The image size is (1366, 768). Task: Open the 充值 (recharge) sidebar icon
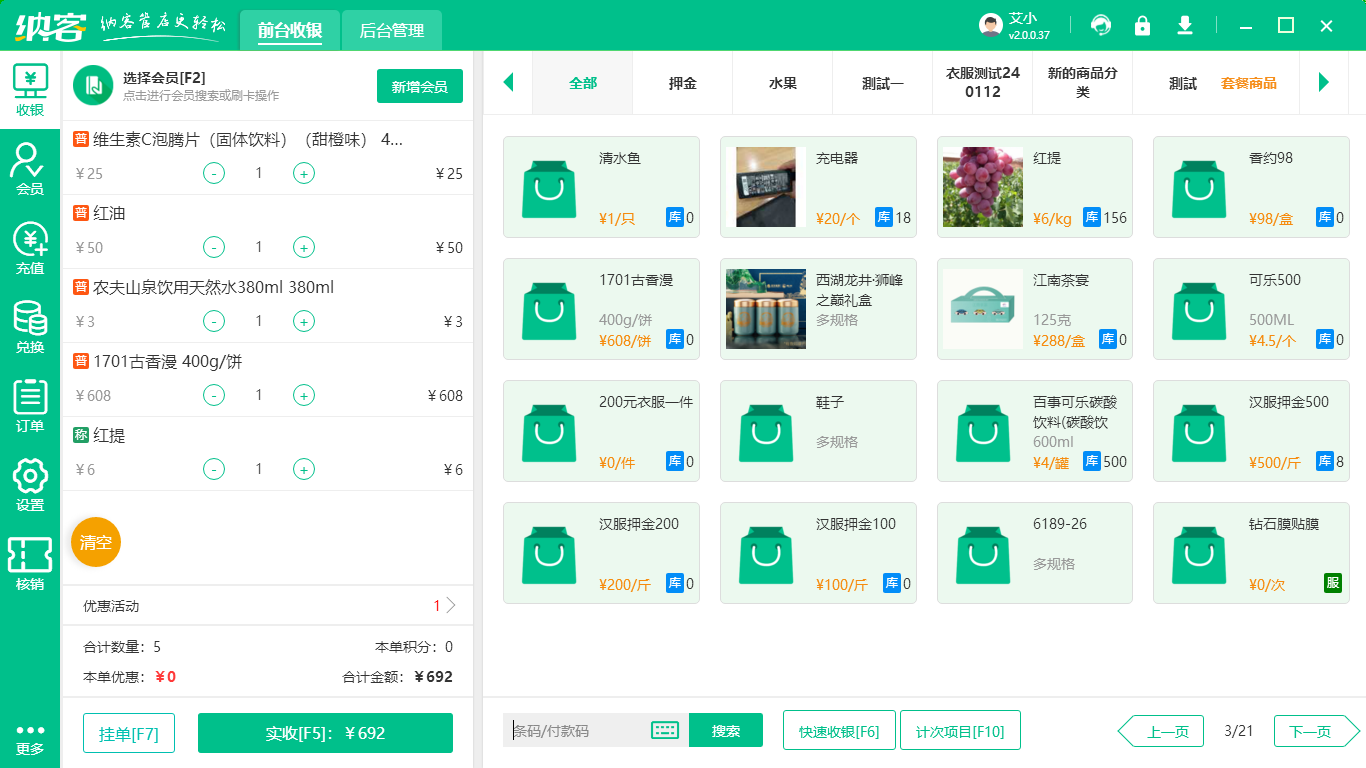coord(30,247)
